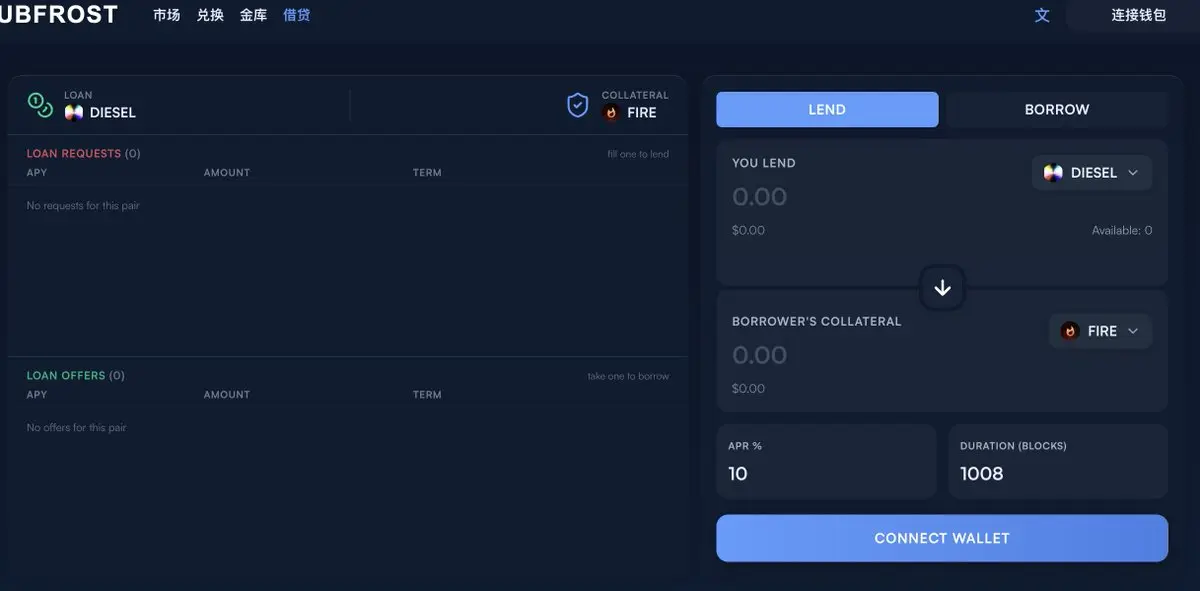The height and width of the screenshot is (591, 1200).
Task: Click the FIRE token icon in collateral header
Action: click(611, 113)
